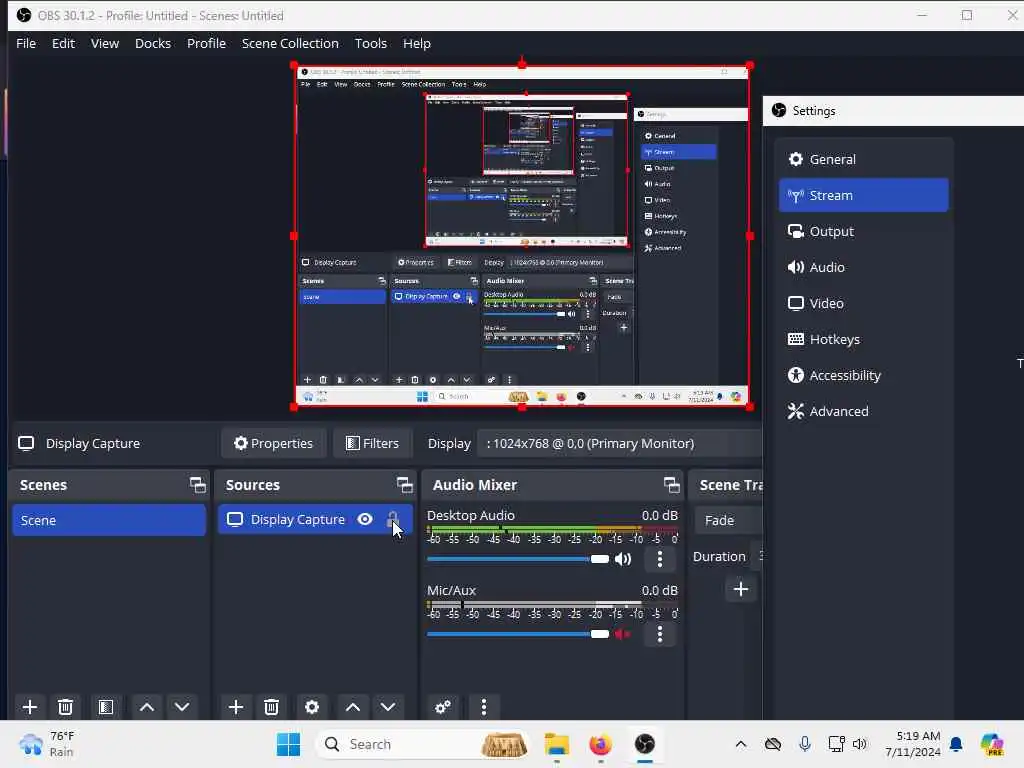Open volume control in system tray
Viewport: 1024px width, 768px height.
[859, 744]
